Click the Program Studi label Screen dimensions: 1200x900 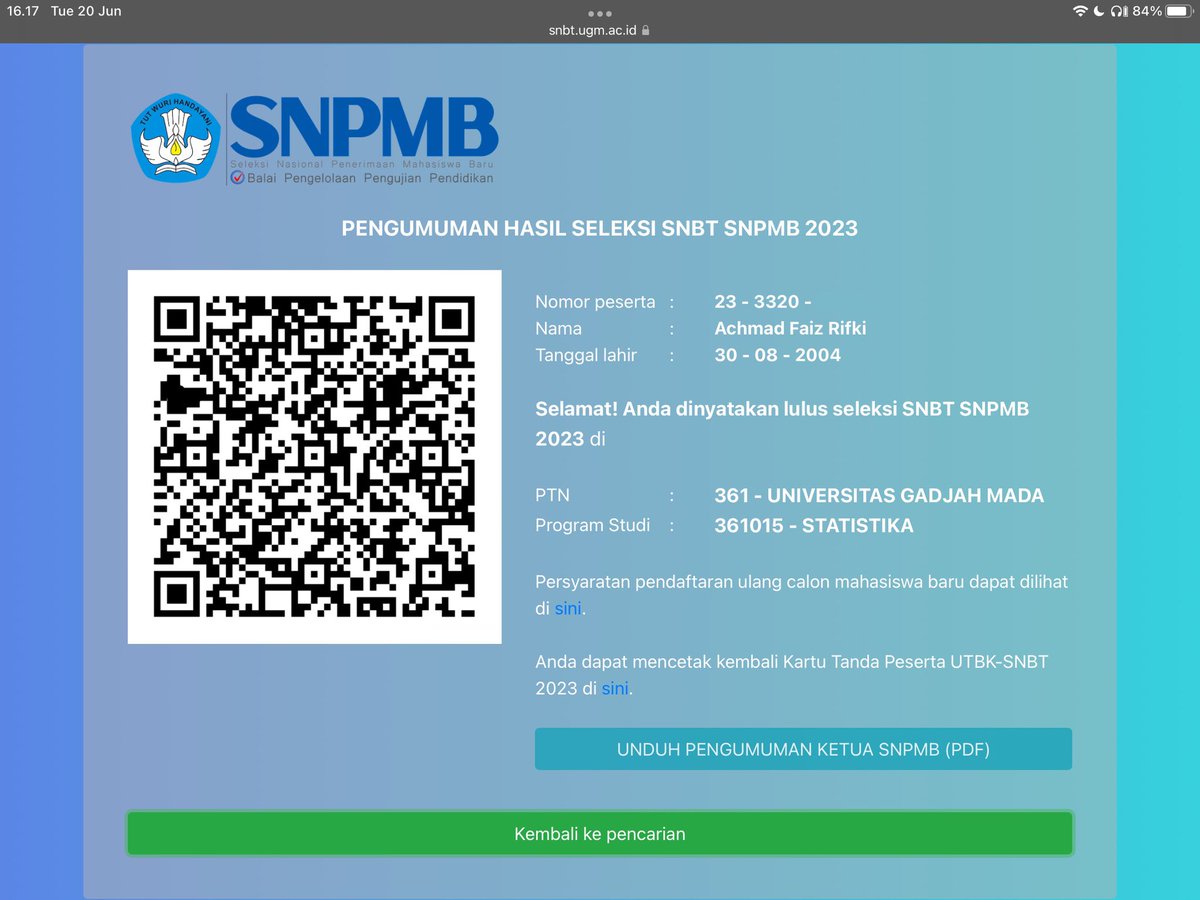click(593, 525)
